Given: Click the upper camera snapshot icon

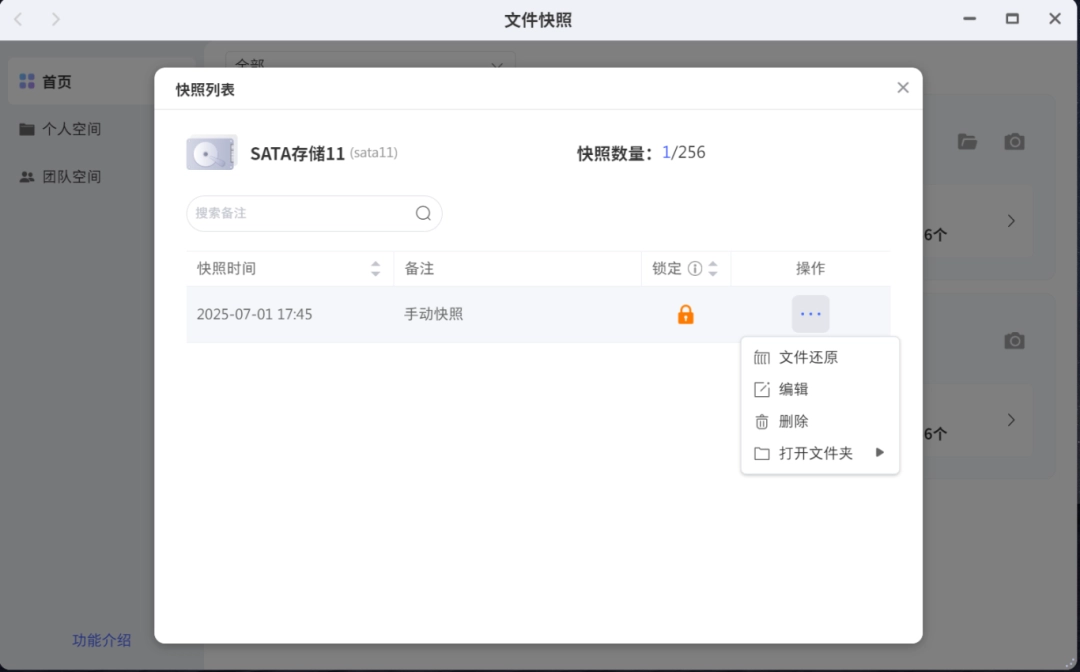Looking at the screenshot, I should [x=1014, y=142].
